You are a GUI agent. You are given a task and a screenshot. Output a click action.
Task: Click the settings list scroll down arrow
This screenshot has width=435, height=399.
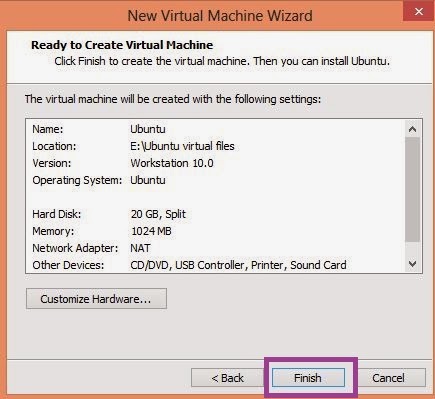coord(412,264)
